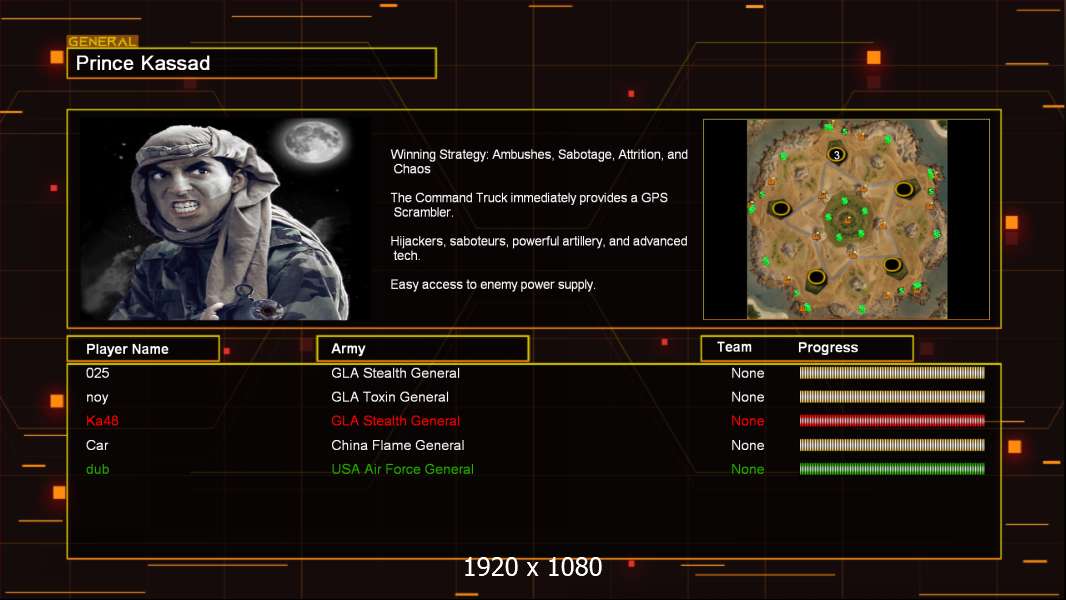Click the green Team value None for dub
This screenshot has width=1066, height=600.
tap(747, 469)
